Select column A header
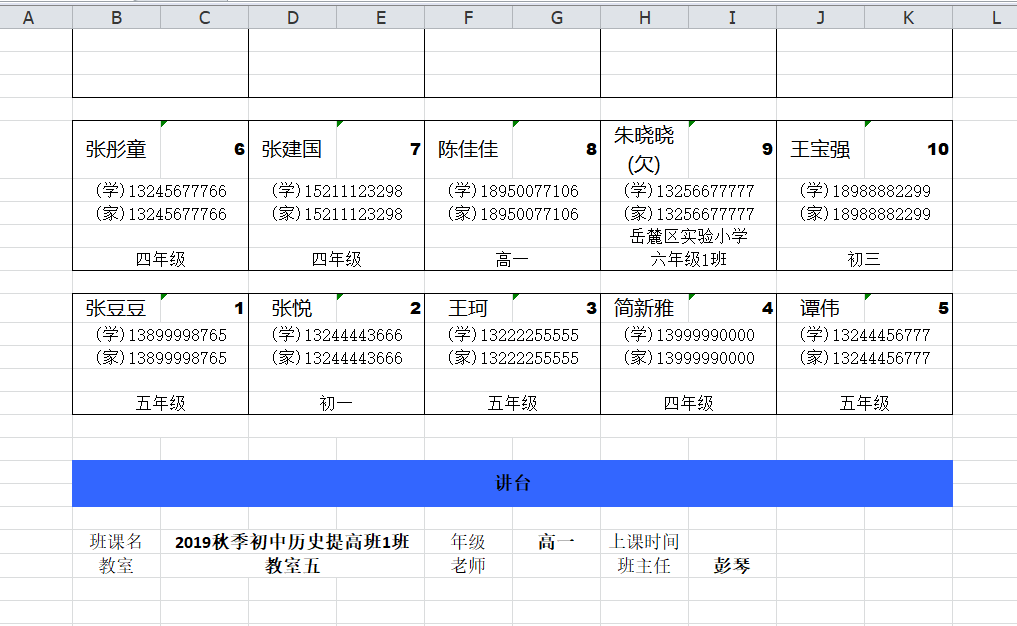This screenshot has height=626, width=1017. 28,17
